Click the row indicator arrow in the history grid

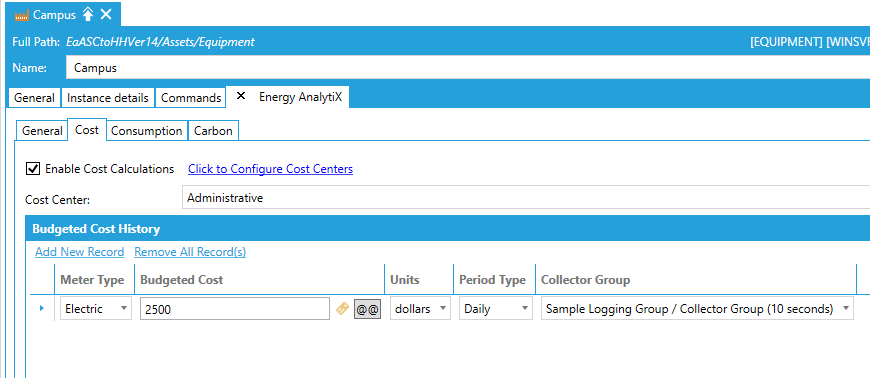pyautogui.click(x=42, y=308)
